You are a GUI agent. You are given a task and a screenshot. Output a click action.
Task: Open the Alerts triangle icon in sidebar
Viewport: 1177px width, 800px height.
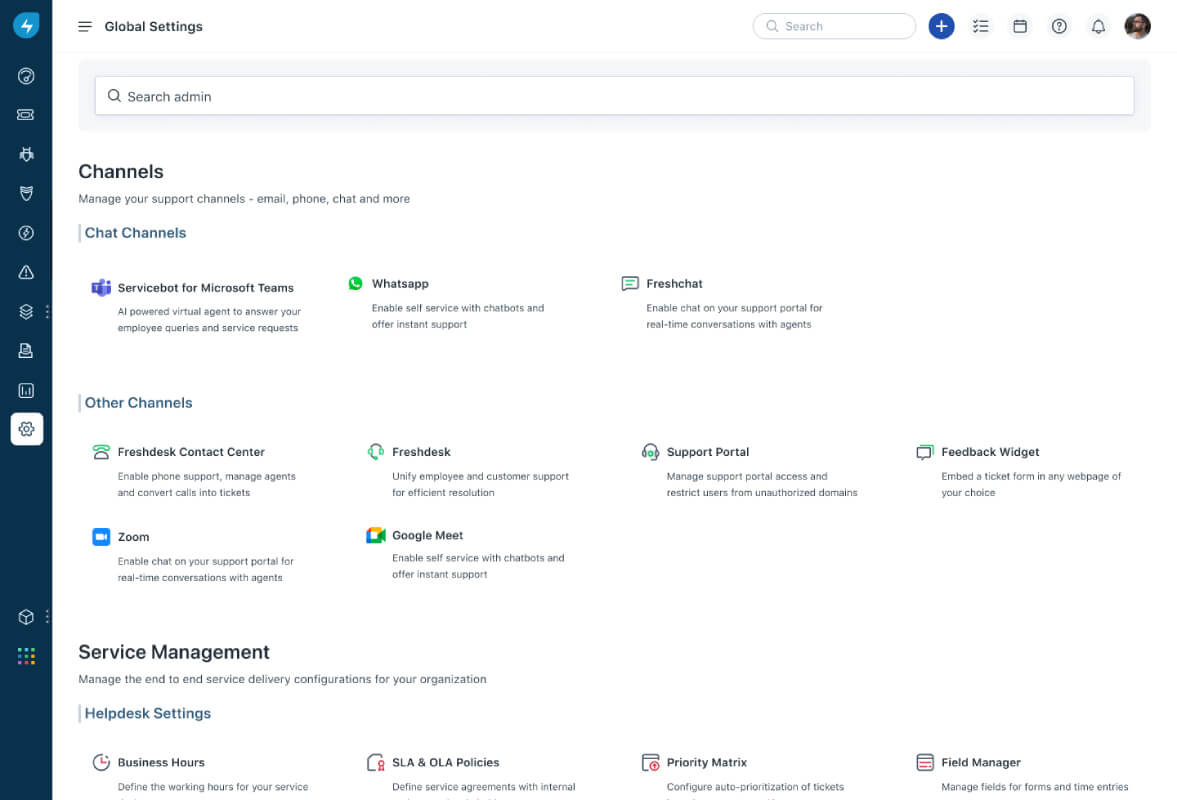[26, 272]
